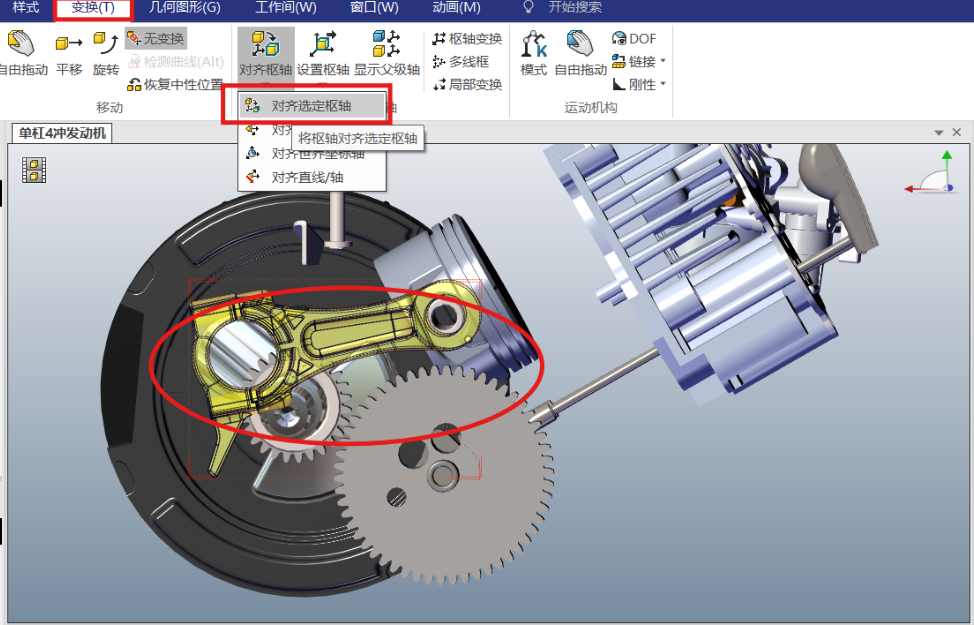The image size is (974, 625).
Task: Click the 开始搜索 search field
Action: (x=575, y=7)
